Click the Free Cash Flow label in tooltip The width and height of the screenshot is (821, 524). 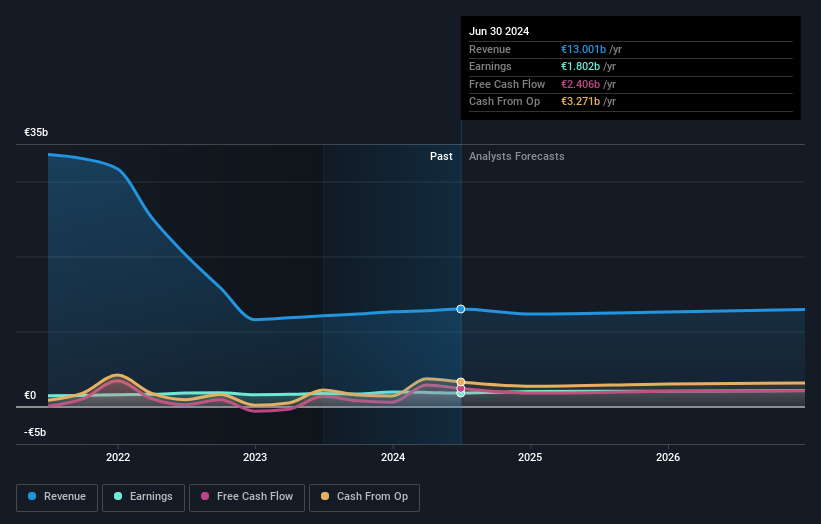click(x=507, y=84)
